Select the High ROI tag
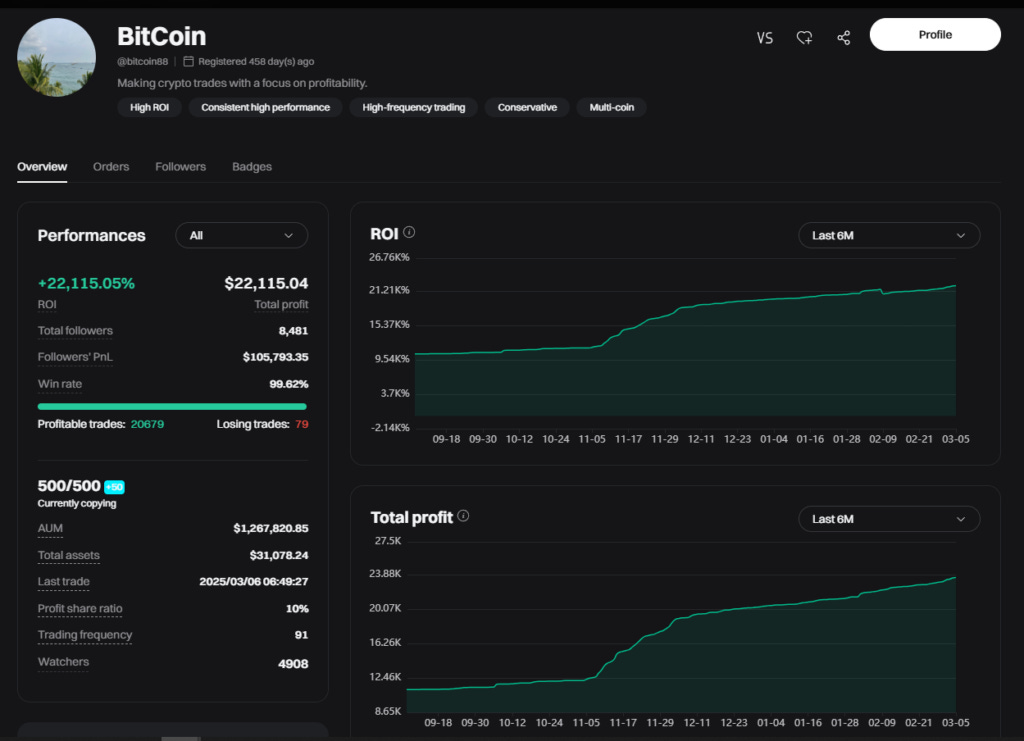1024x741 pixels. (x=150, y=107)
